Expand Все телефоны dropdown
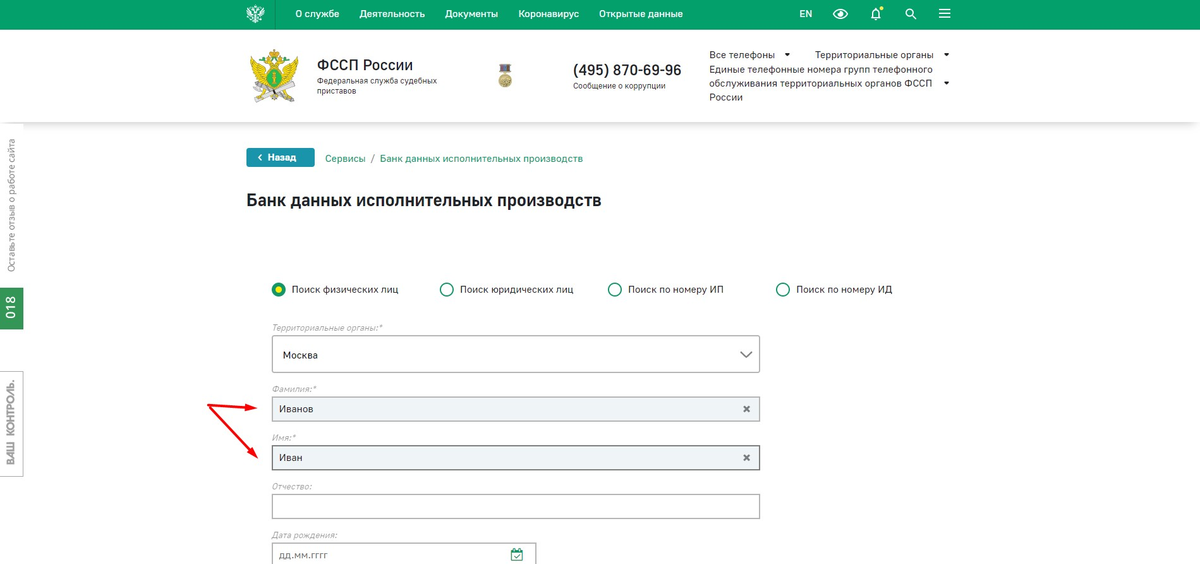1200x564 pixels. point(749,55)
